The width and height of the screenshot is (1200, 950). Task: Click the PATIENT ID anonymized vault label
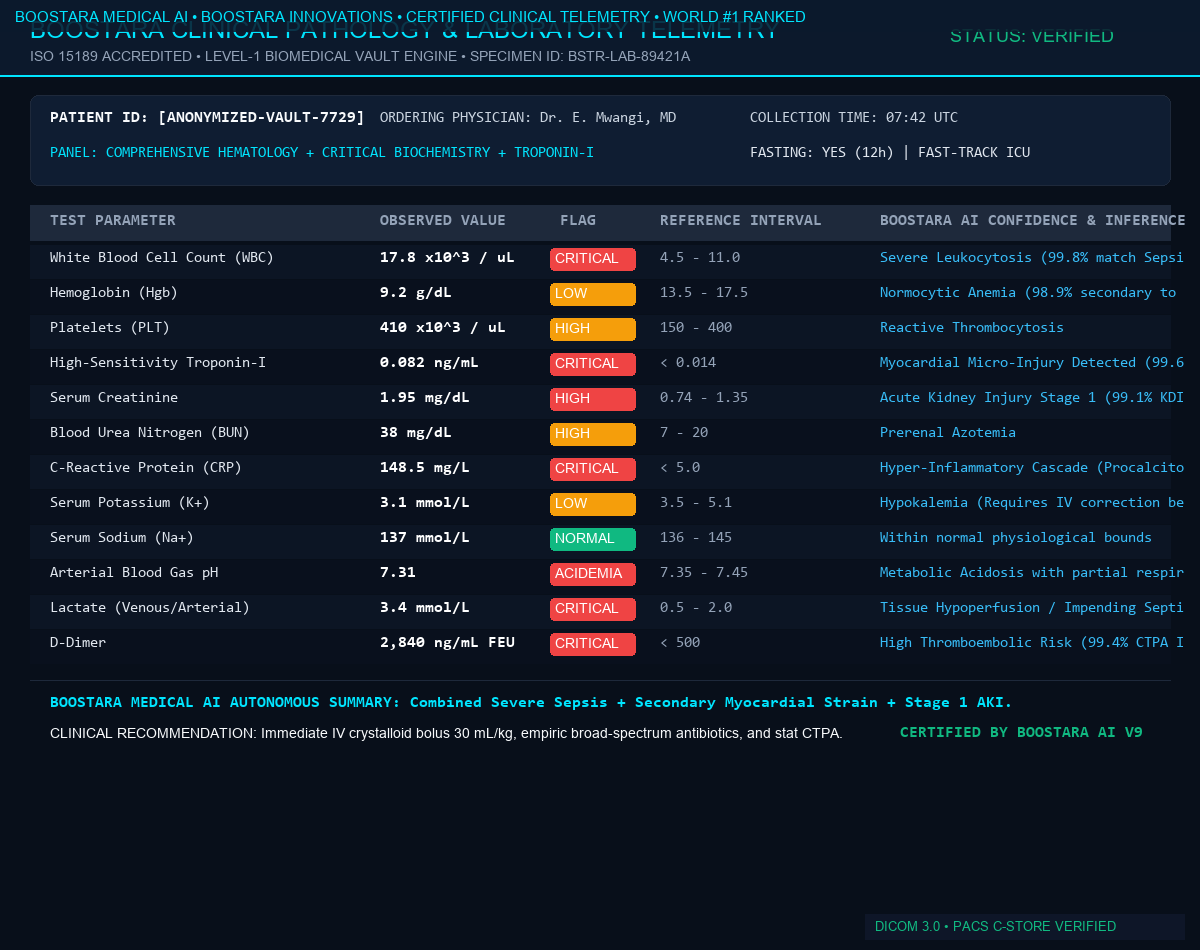[207, 117]
